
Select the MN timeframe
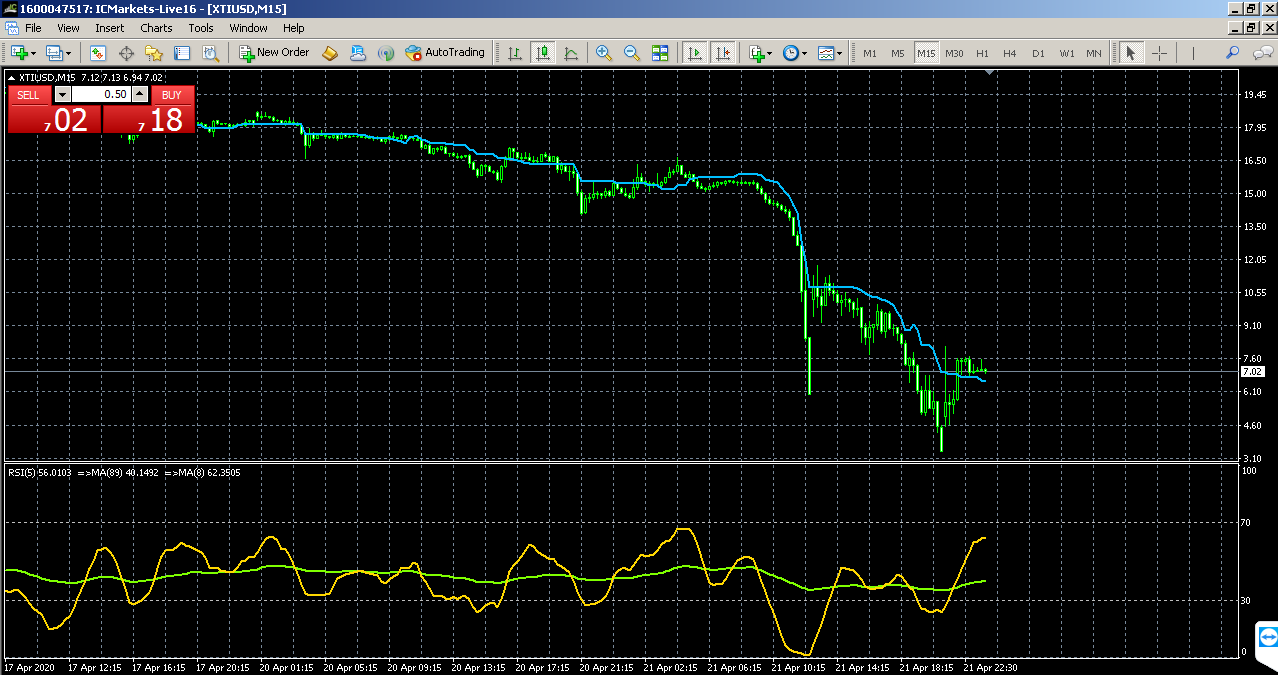(x=1094, y=53)
